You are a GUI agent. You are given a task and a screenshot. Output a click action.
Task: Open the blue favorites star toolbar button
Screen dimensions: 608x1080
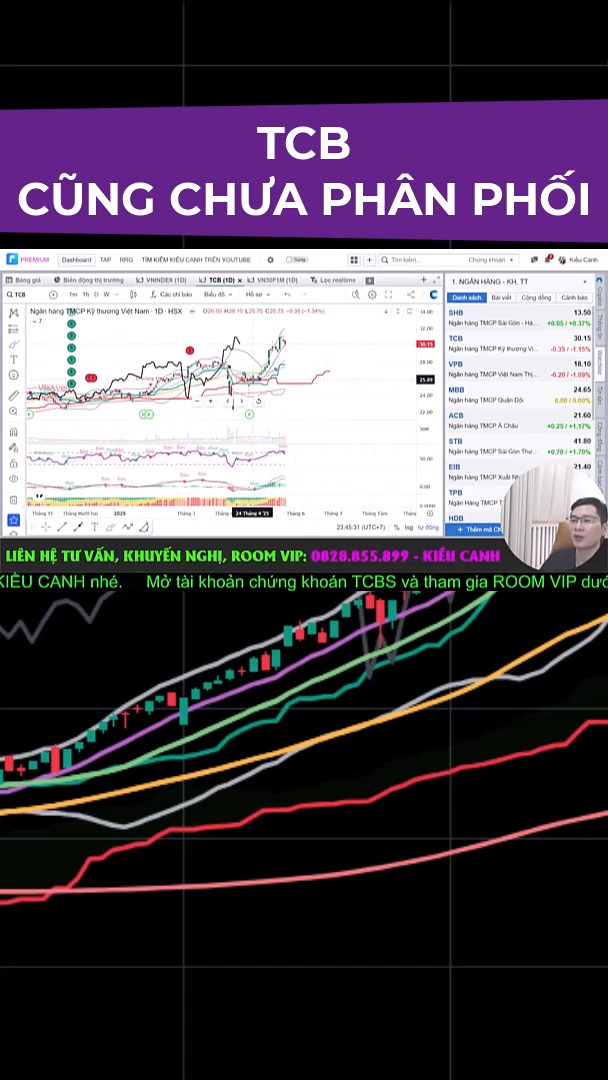[x=13, y=519]
